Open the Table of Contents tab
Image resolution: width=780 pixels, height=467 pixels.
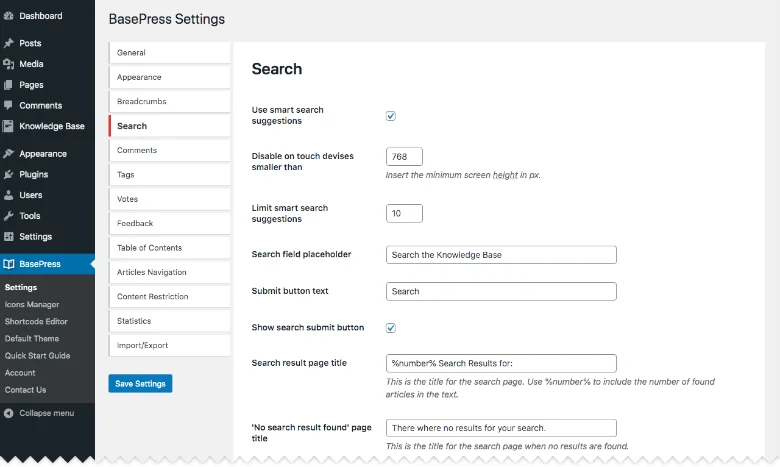click(x=170, y=248)
